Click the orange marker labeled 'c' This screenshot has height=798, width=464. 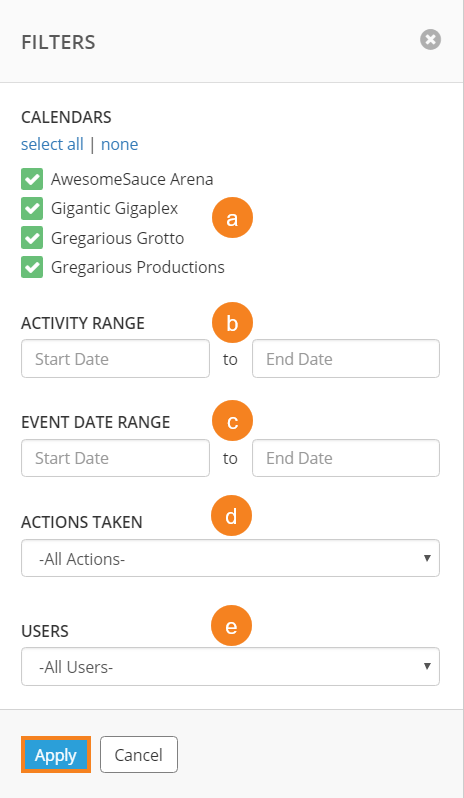tap(232, 421)
